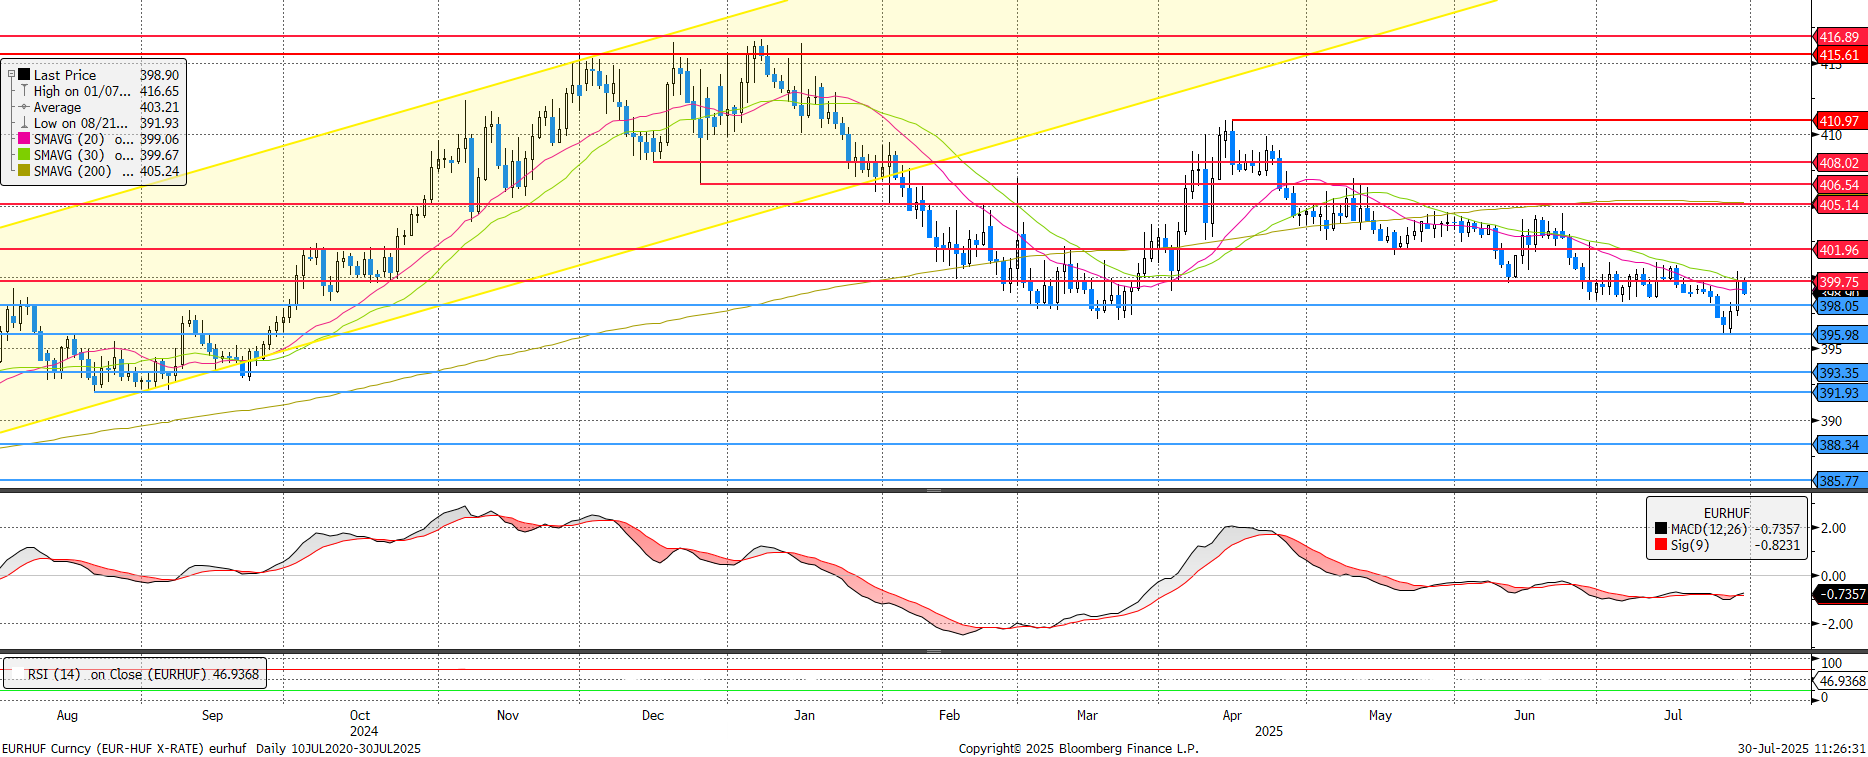Click the pane divider between price and MACD
This screenshot has width=1868, height=757.
pyautogui.click(x=934, y=491)
